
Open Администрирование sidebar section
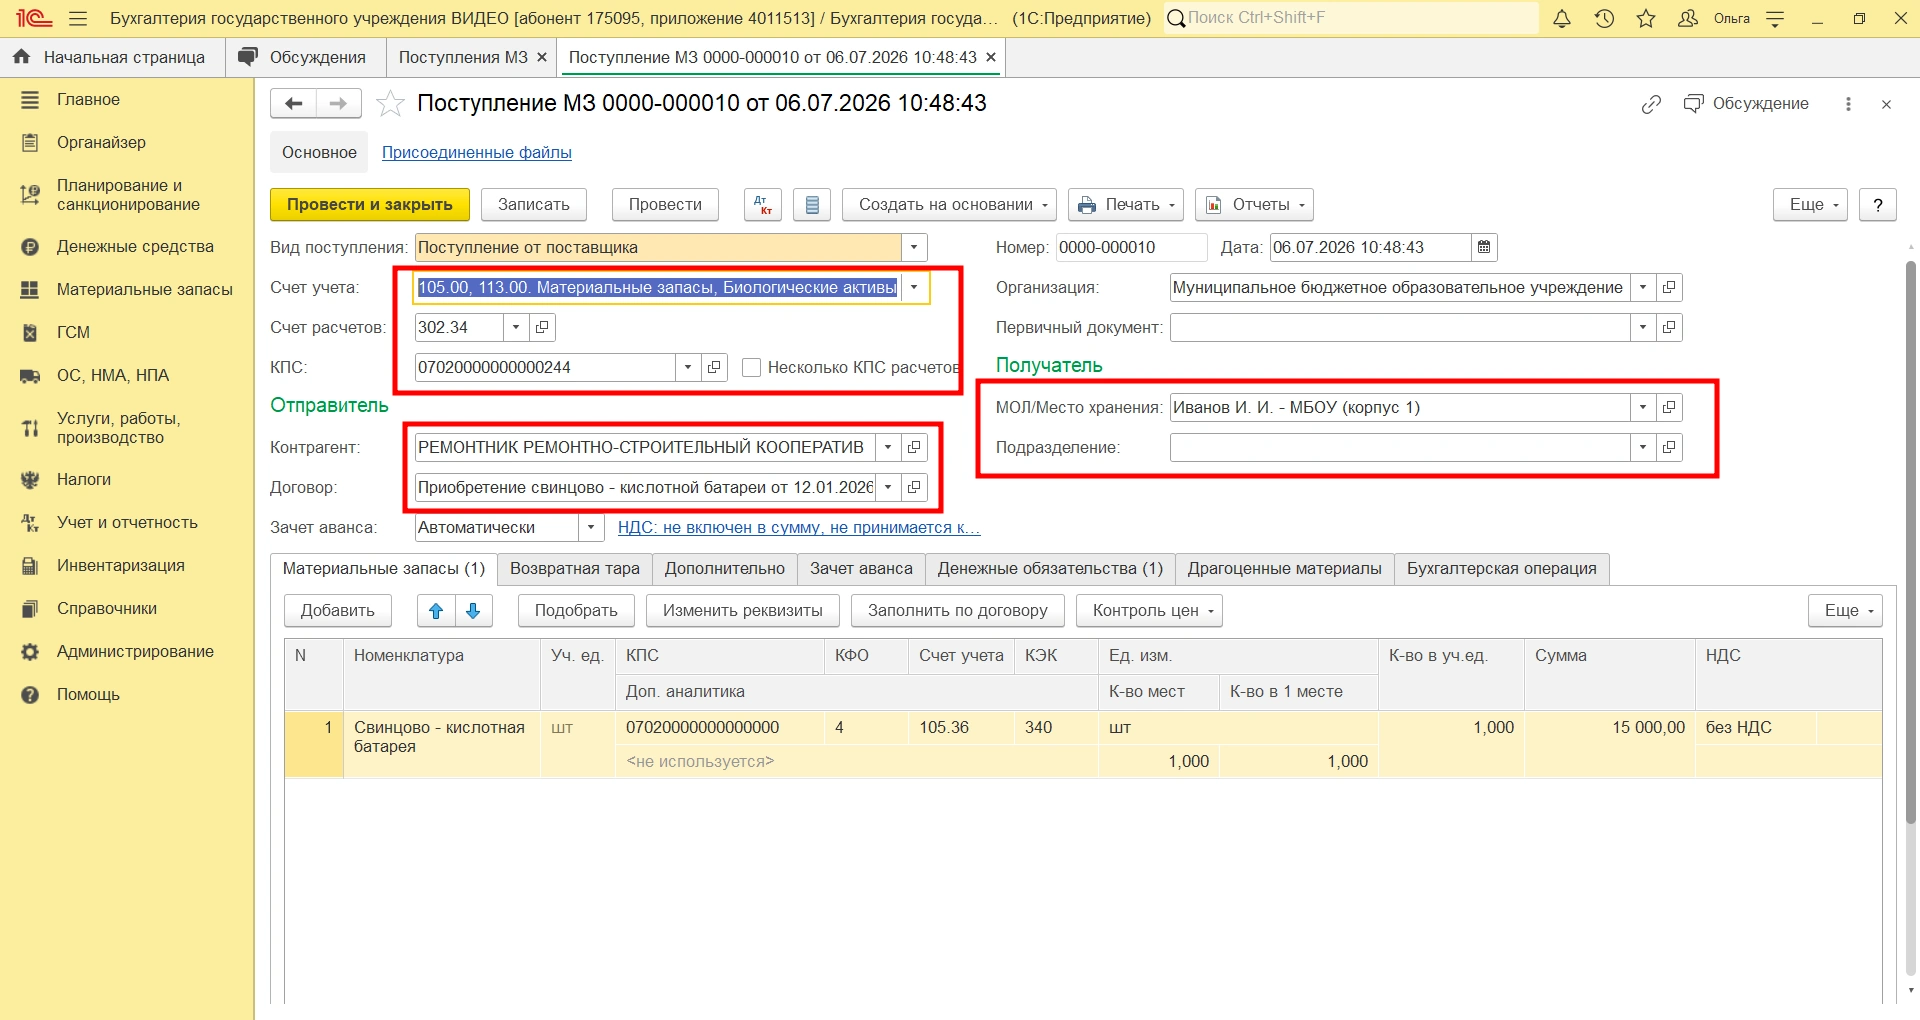click(x=127, y=651)
